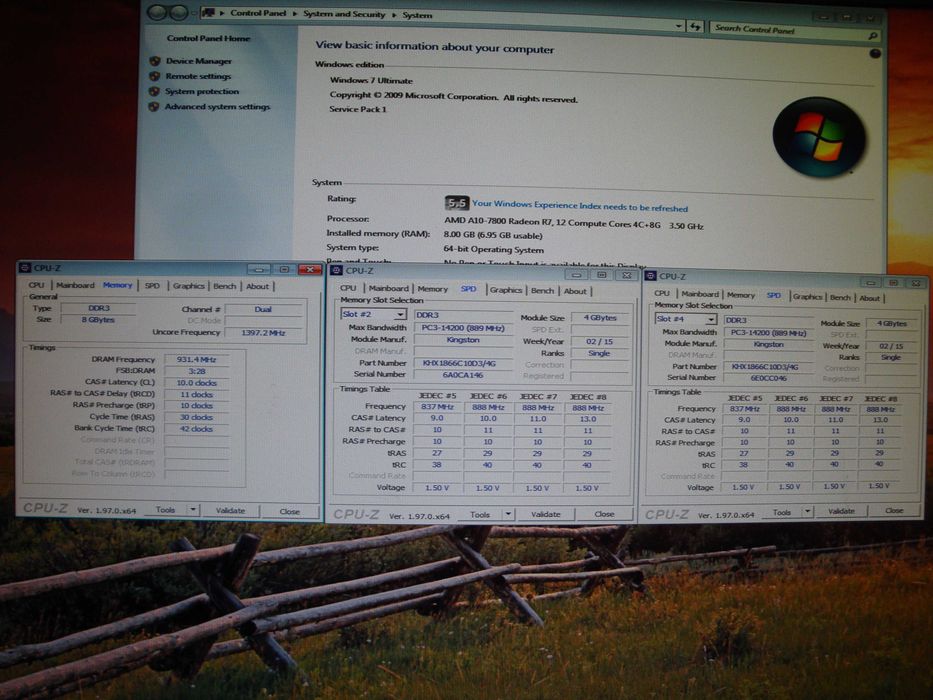
Task: Click serial number 6E0CC046 field
Action: point(768,378)
